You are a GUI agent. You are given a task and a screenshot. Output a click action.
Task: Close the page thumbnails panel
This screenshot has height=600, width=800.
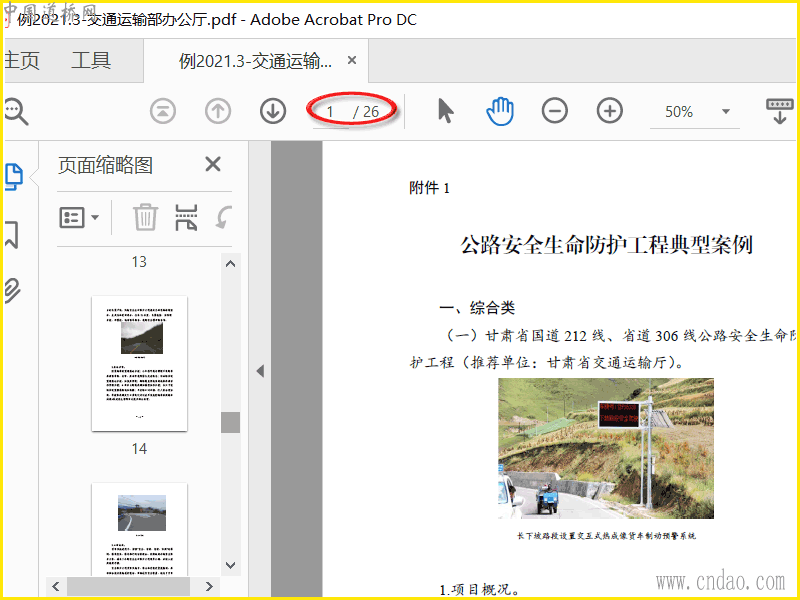[x=213, y=164]
